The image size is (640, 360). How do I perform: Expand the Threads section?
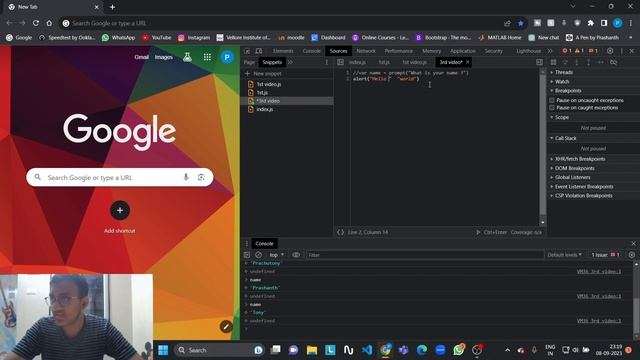pyautogui.click(x=594, y=72)
